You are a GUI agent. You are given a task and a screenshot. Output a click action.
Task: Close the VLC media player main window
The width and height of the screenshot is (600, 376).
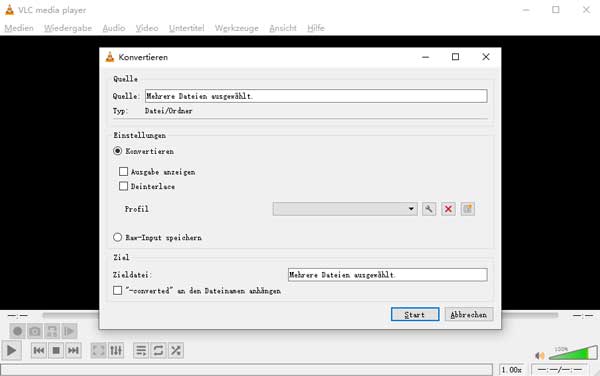click(x=586, y=10)
